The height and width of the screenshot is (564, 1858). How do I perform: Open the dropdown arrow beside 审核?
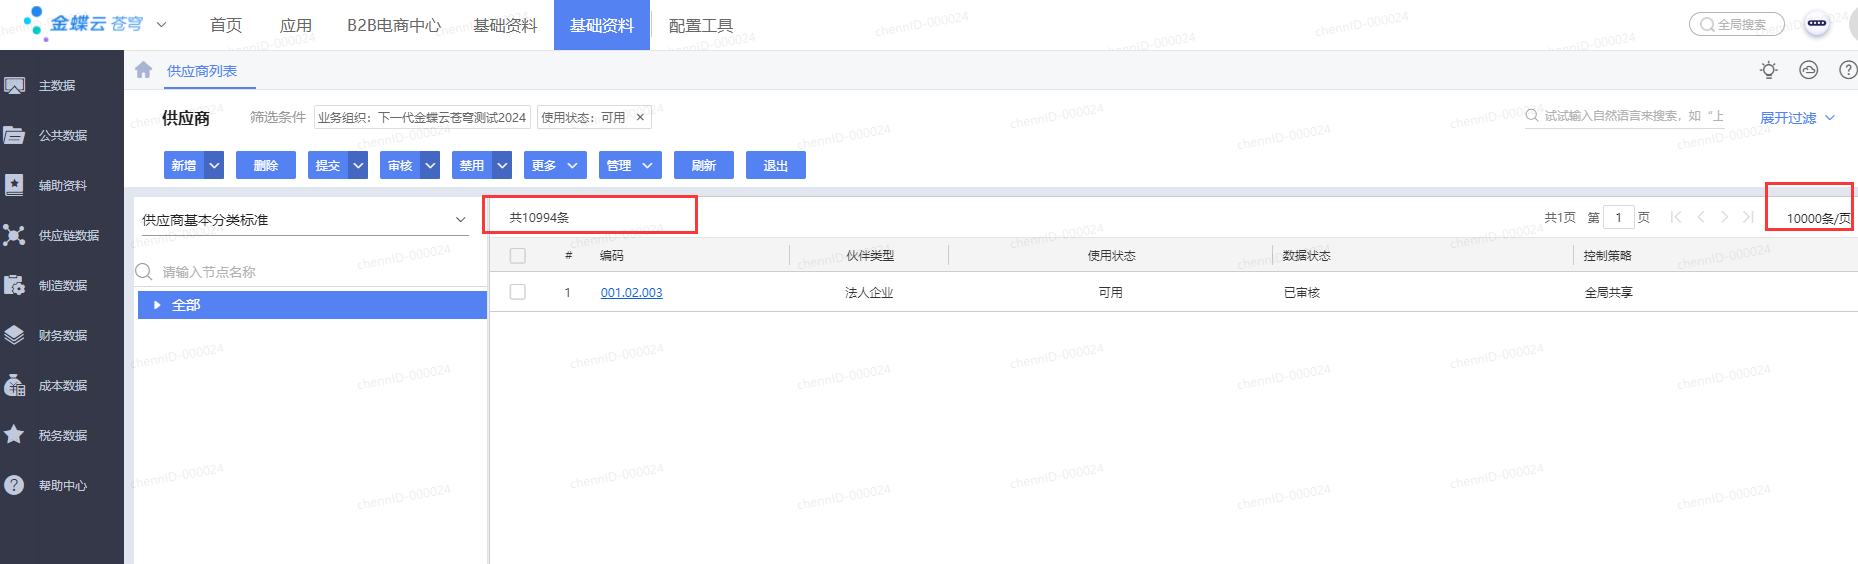431,165
